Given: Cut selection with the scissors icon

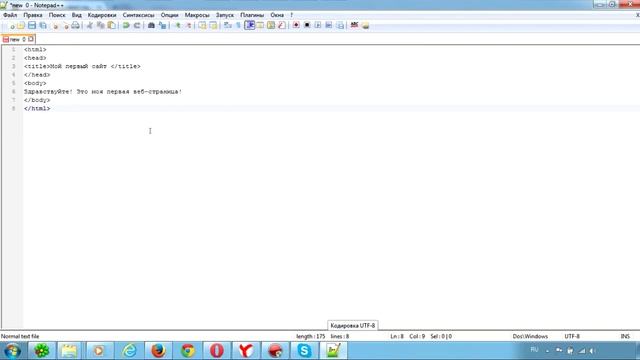Looking at the screenshot, I should [x=89, y=25].
